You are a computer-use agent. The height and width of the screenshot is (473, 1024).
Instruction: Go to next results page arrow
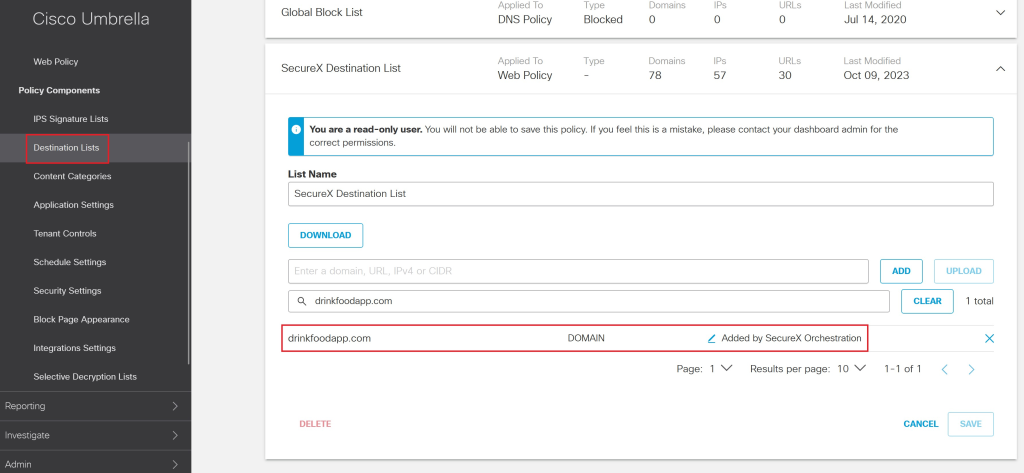(971, 369)
